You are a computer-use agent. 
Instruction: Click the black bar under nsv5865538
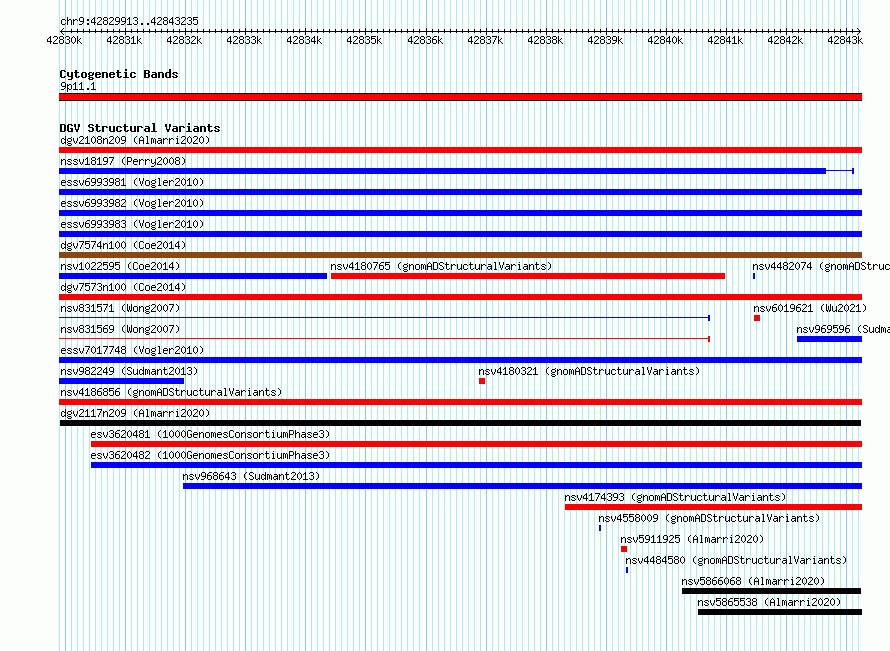coord(780,612)
